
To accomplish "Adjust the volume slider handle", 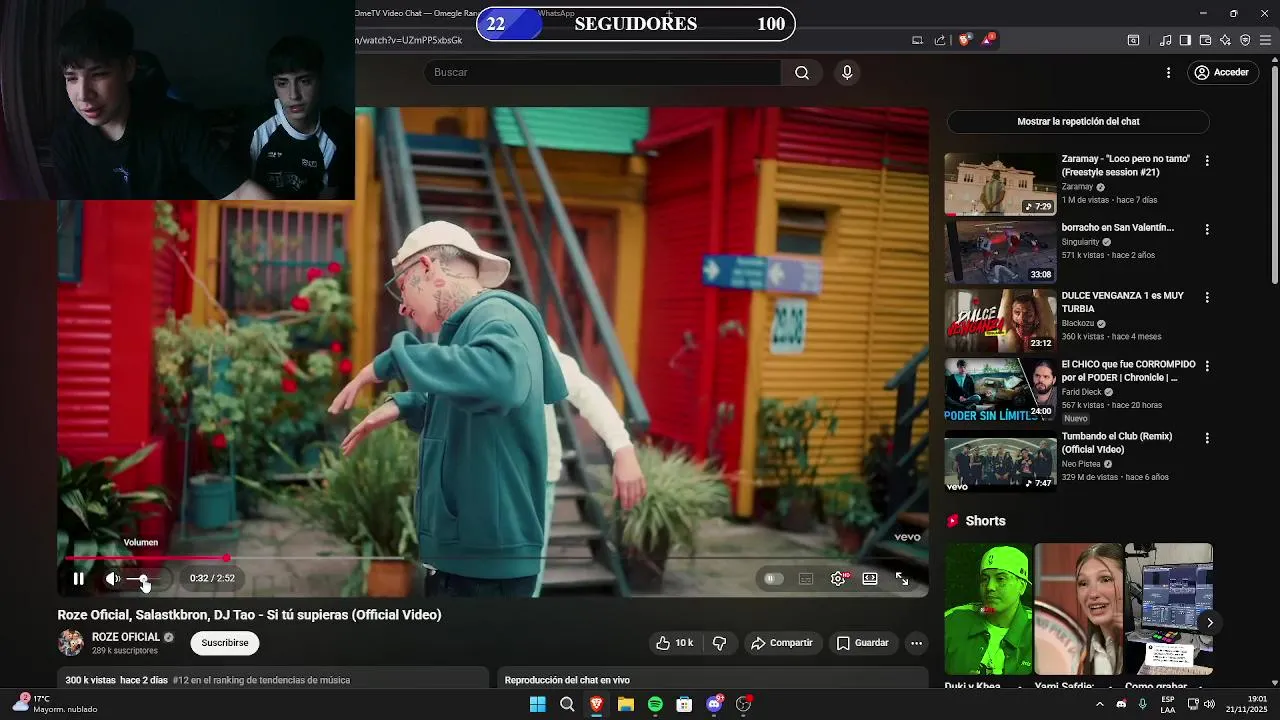I will coord(144,579).
